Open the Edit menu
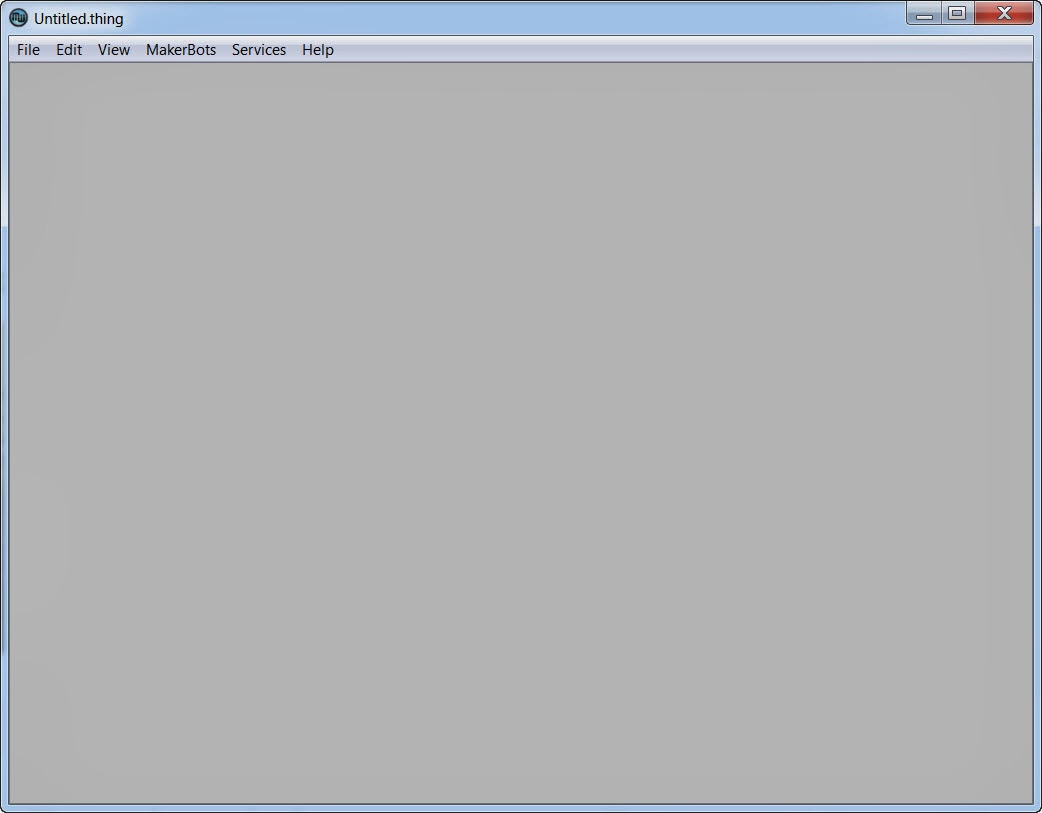The image size is (1042, 813). click(69, 50)
